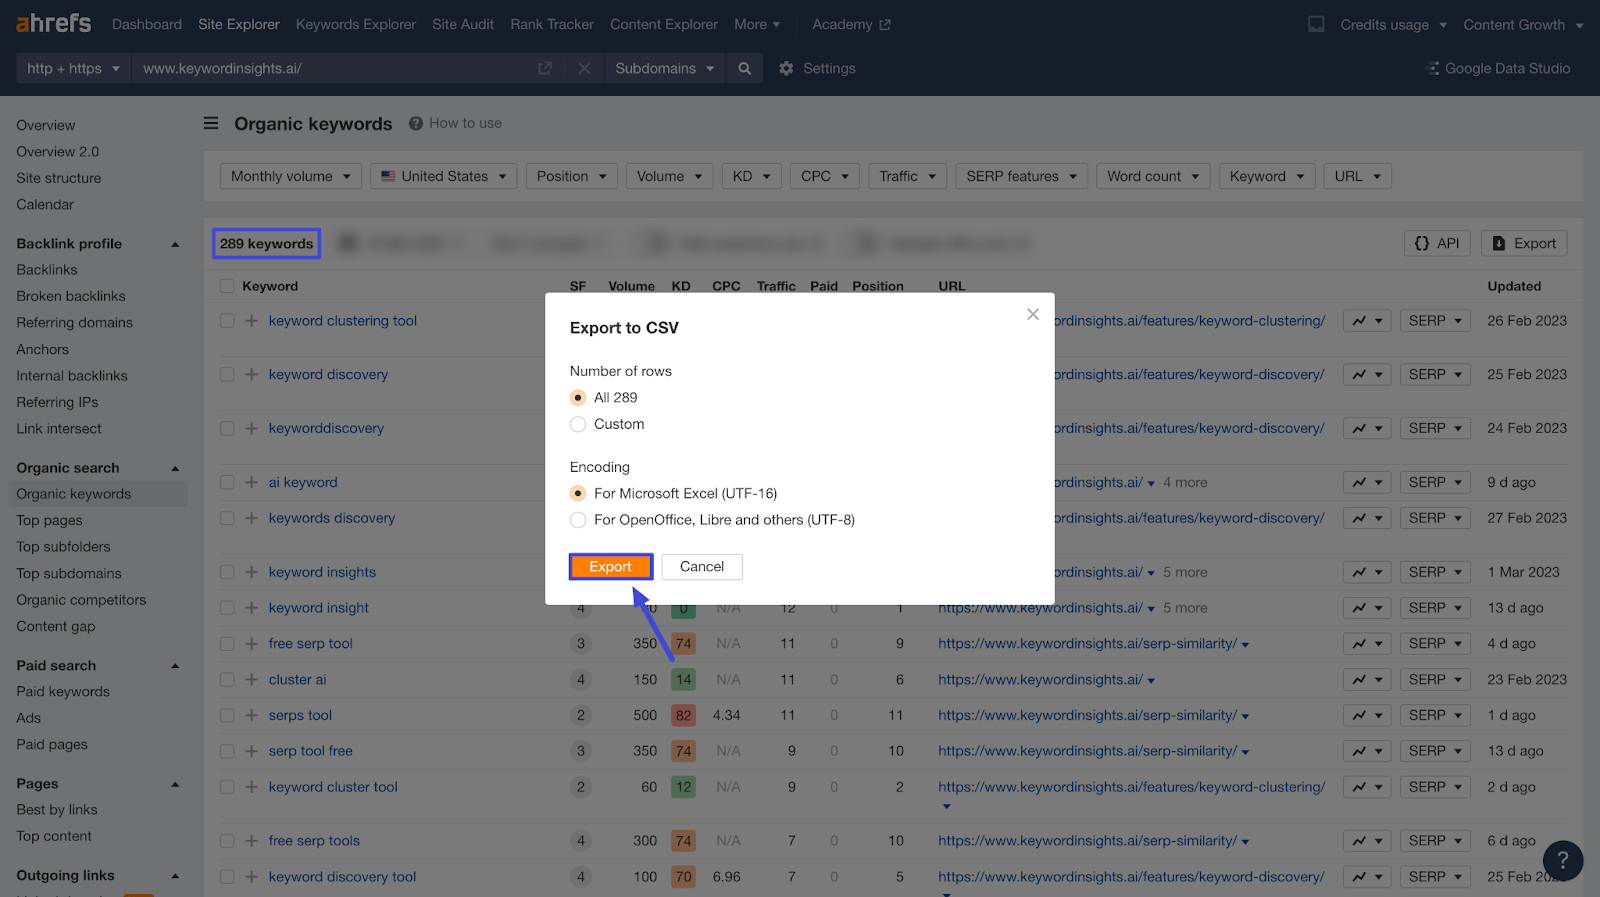
Task: Open the Academy external link
Action: (851, 24)
